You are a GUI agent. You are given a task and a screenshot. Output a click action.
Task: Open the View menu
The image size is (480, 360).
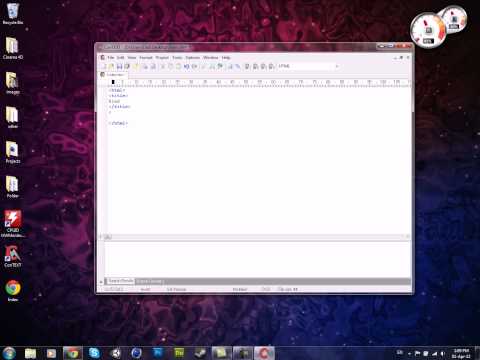tap(132, 58)
